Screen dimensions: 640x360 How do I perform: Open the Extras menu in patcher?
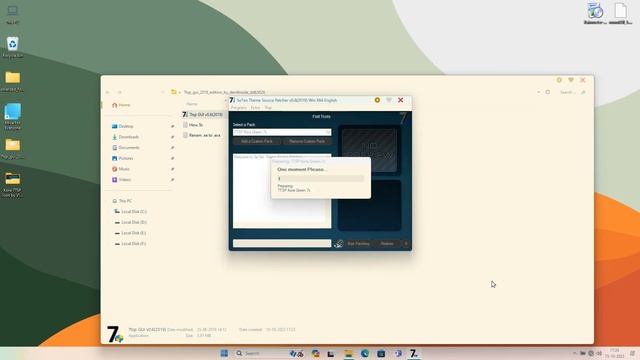[x=256, y=108]
